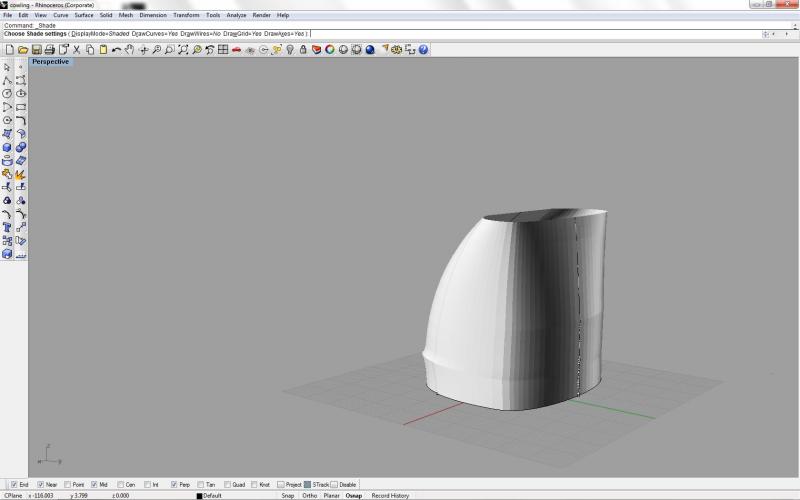Select the pointer tool in the left toolbar
The image size is (800, 500).
point(7,67)
